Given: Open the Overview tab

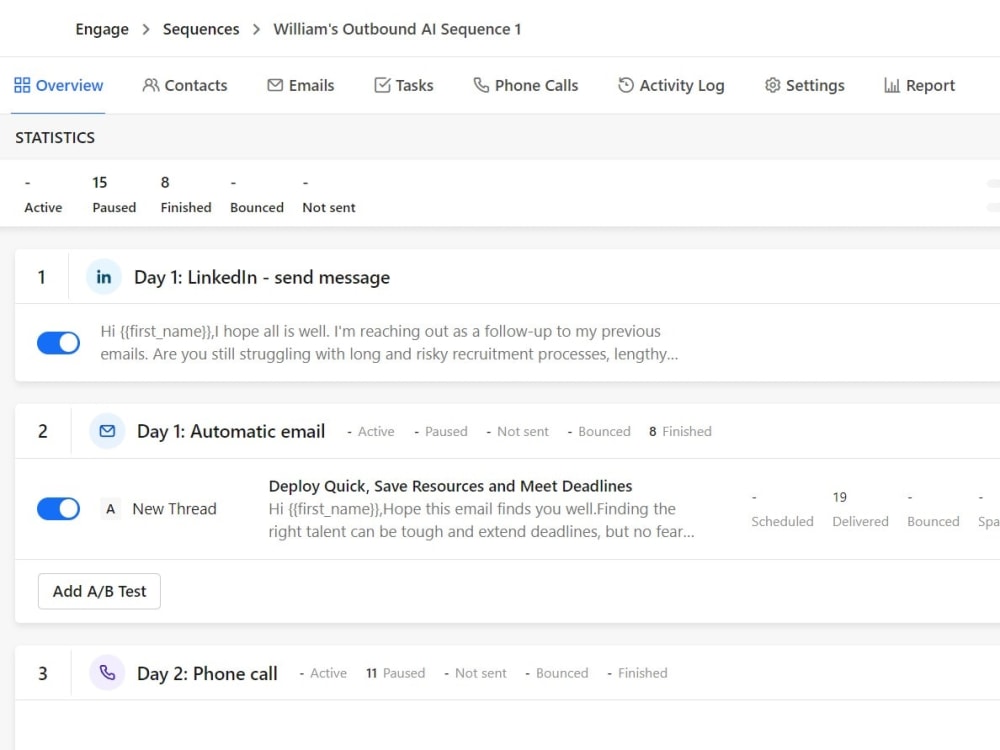Looking at the screenshot, I should (x=58, y=85).
